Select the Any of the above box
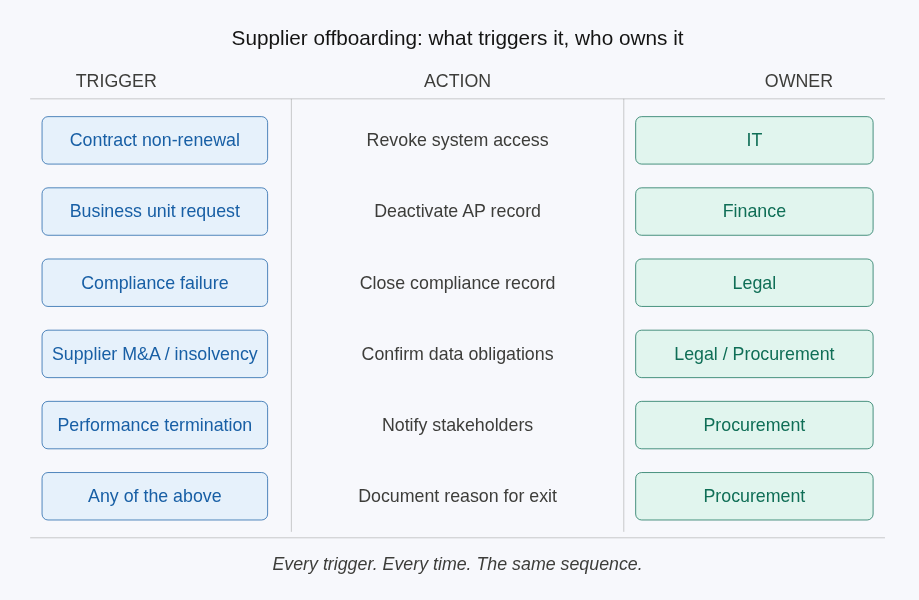The image size is (919, 600). click(x=154, y=496)
